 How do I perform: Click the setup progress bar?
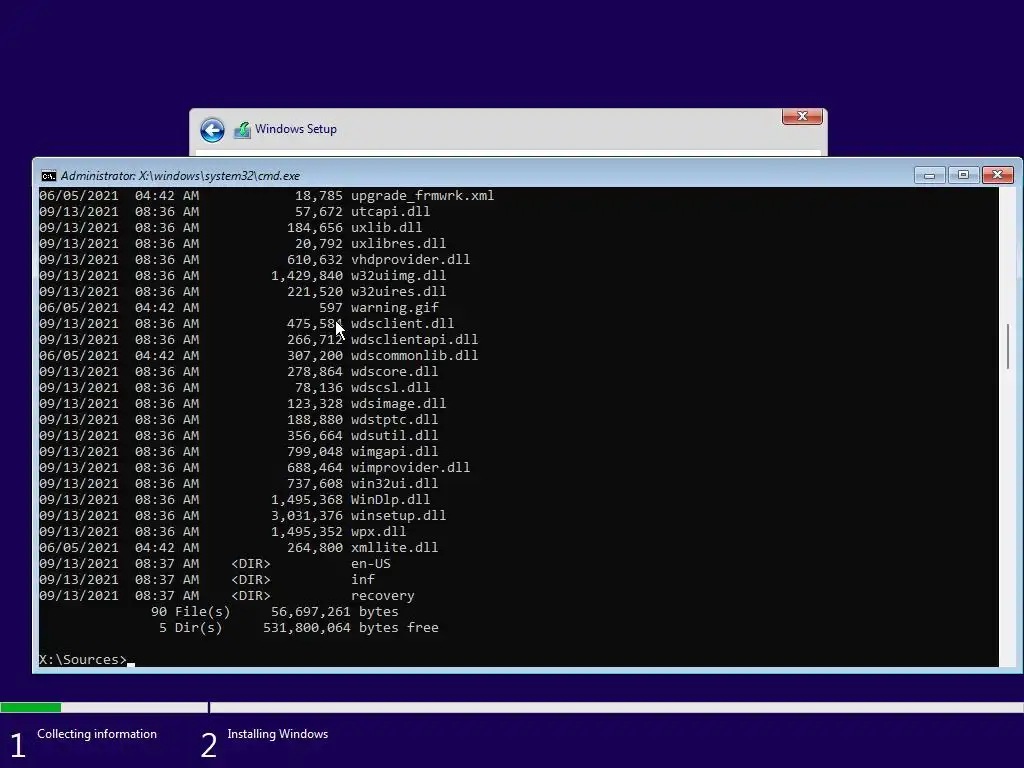tap(512, 707)
